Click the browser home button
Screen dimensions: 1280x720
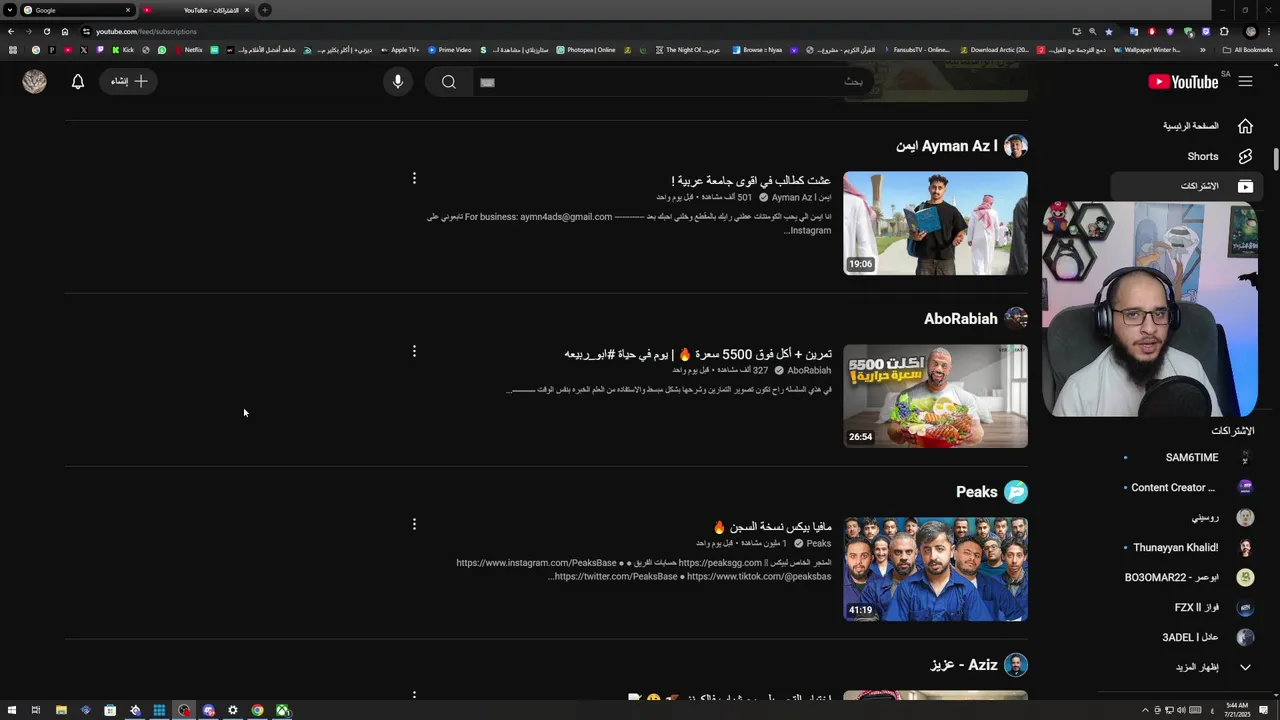(65, 31)
